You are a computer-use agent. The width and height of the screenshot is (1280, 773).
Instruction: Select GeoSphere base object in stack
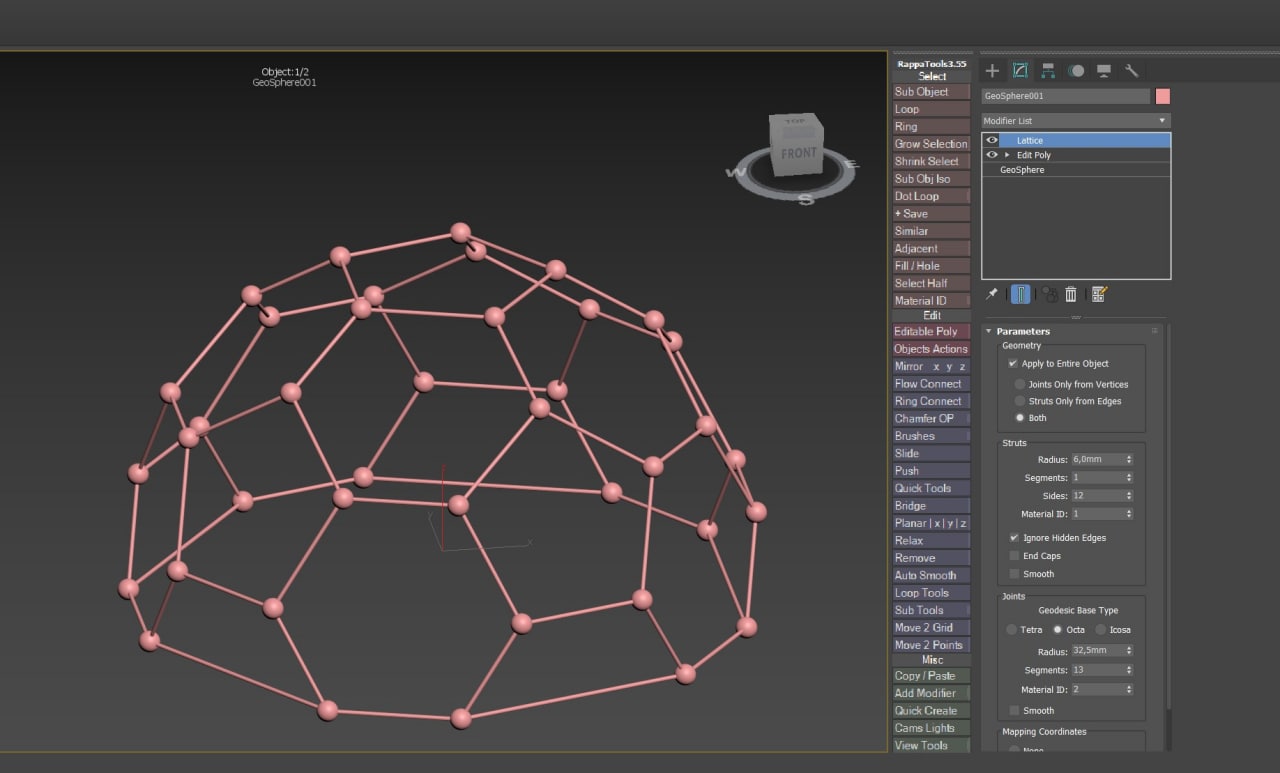coord(1076,170)
